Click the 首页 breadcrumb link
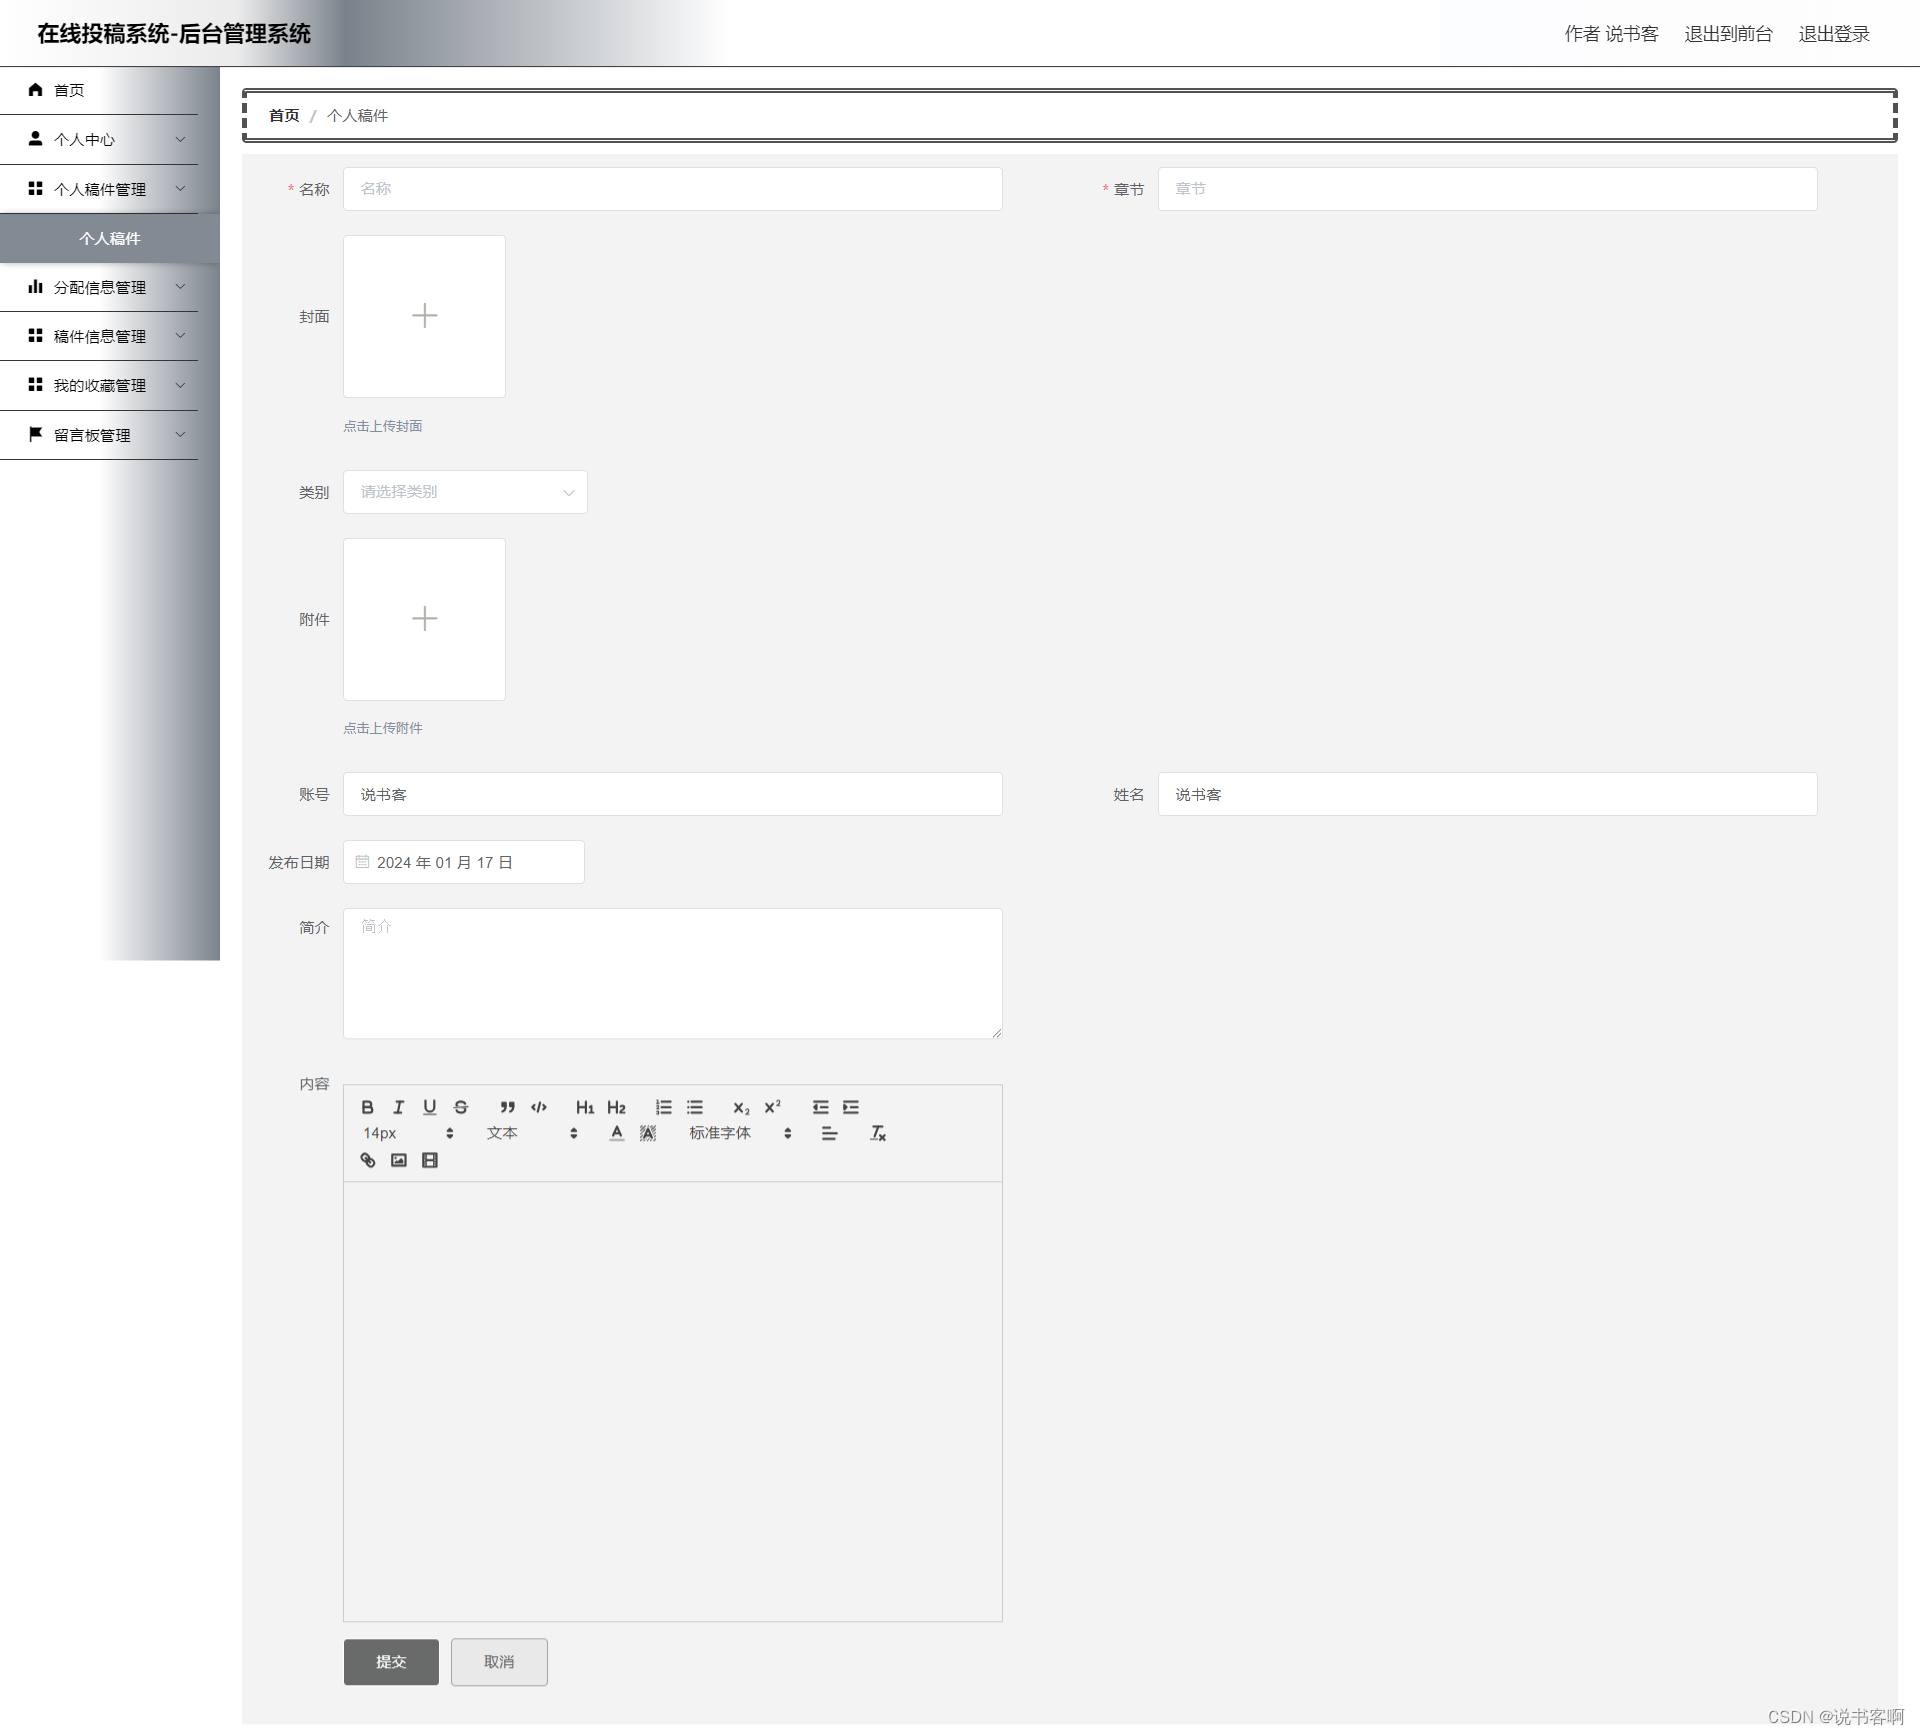 [284, 115]
